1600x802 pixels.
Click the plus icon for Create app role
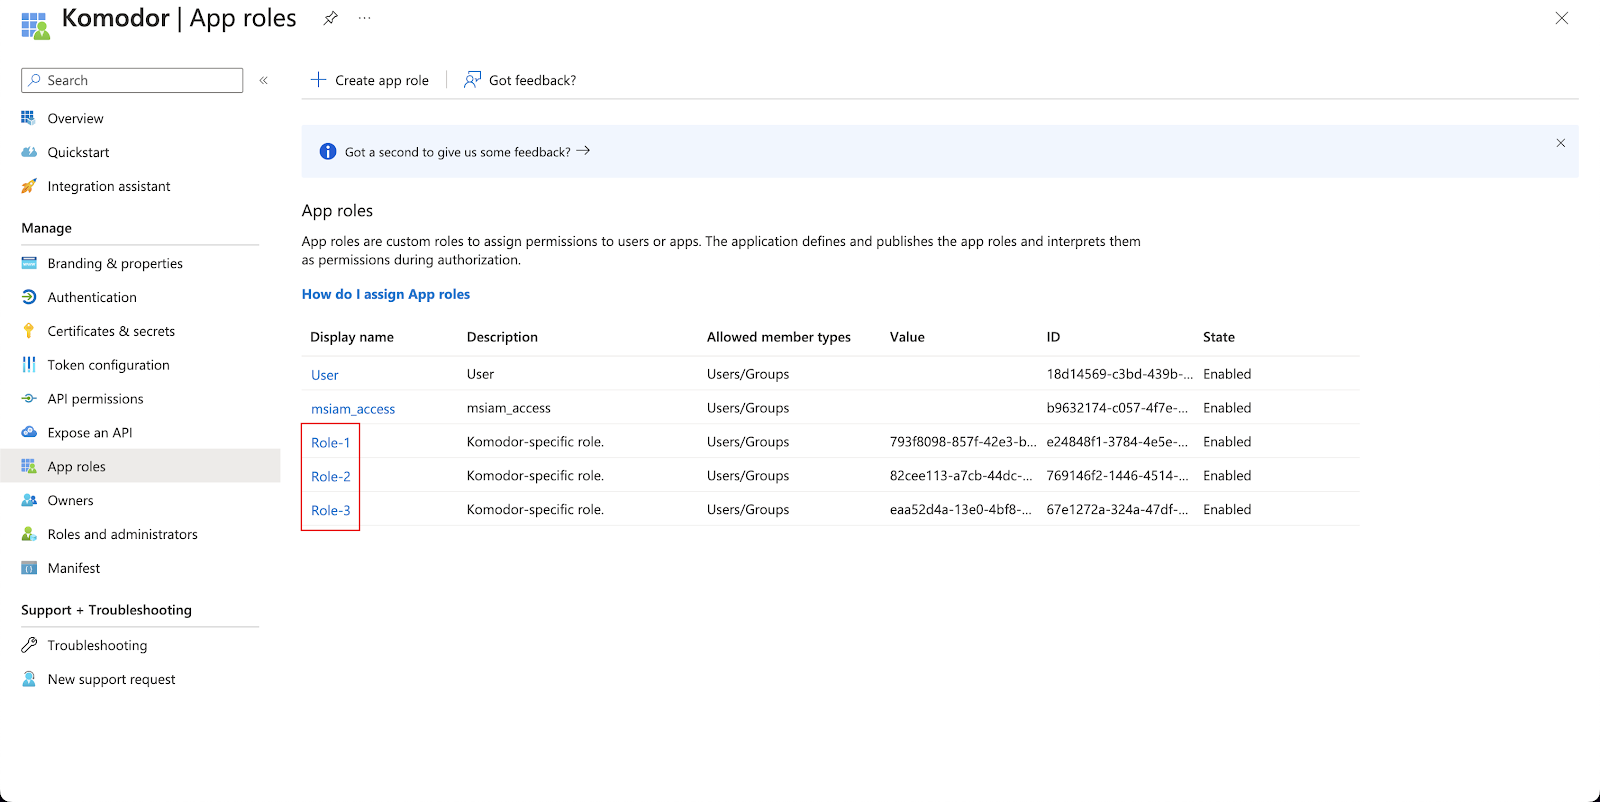tap(318, 80)
